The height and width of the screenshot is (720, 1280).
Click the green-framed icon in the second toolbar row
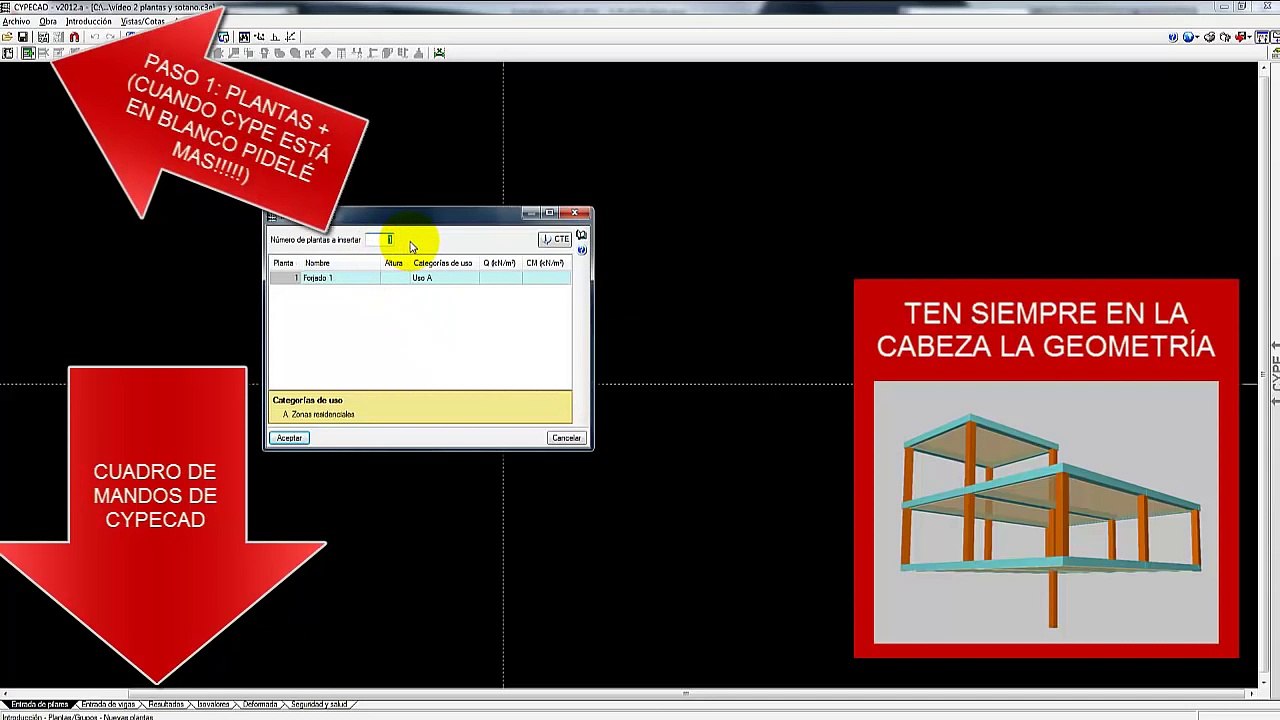tap(28, 53)
